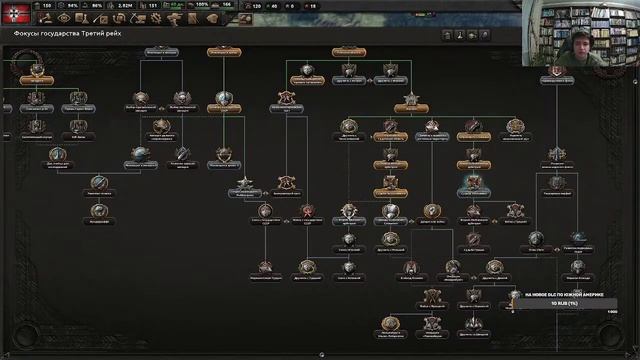Select the Судьба Чехословакии iron cross focus

click(x=390, y=187)
